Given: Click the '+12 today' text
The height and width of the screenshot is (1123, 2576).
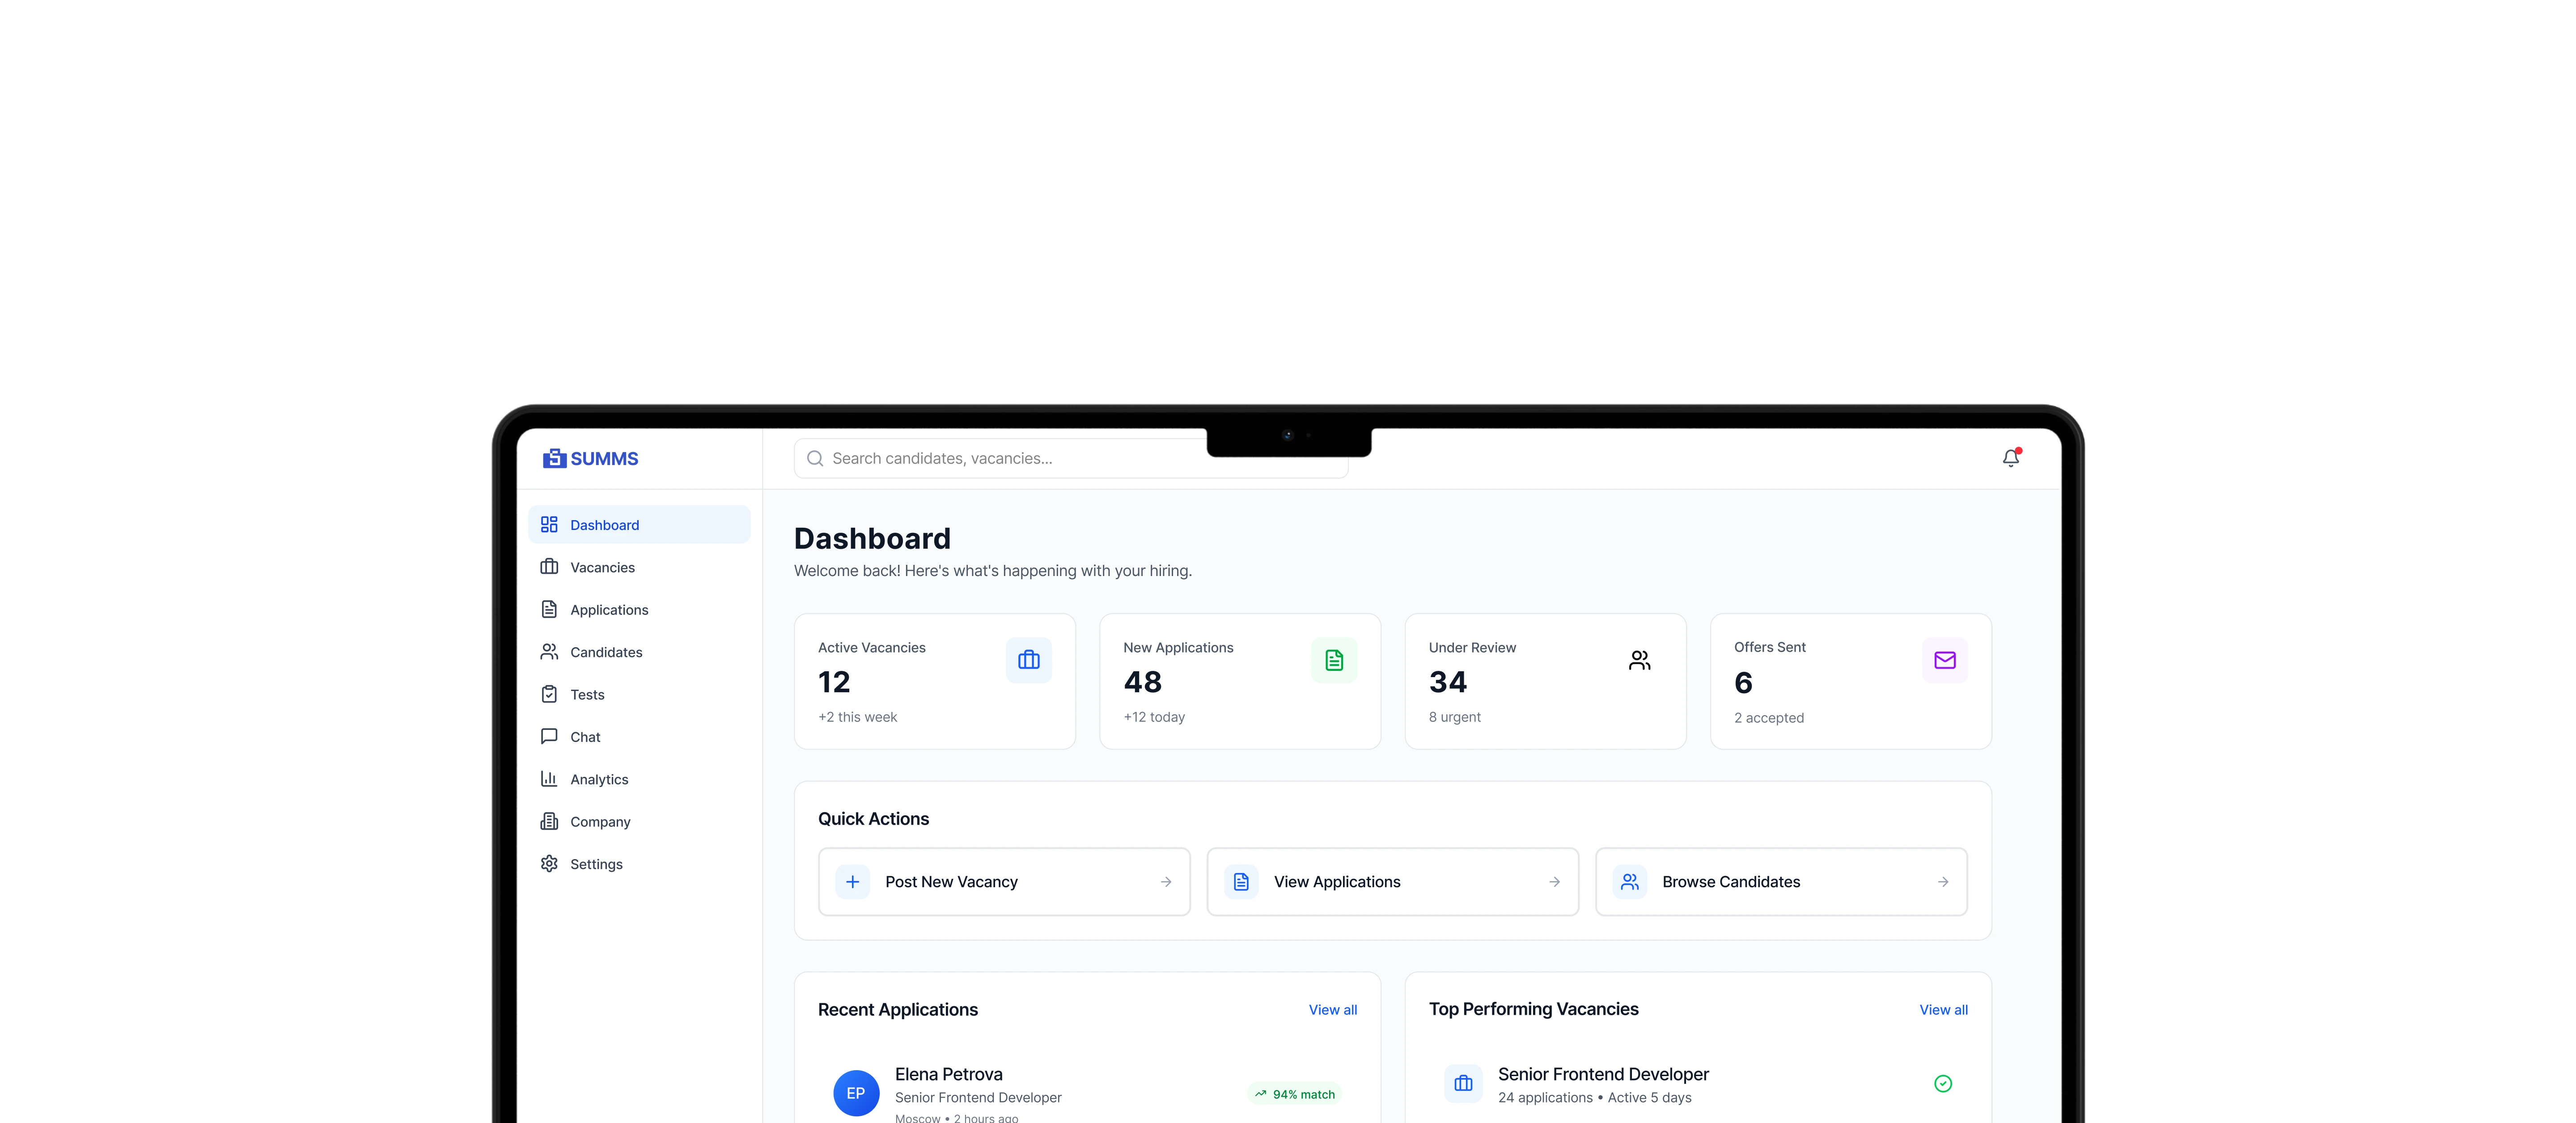Looking at the screenshot, I should (1154, 717).
